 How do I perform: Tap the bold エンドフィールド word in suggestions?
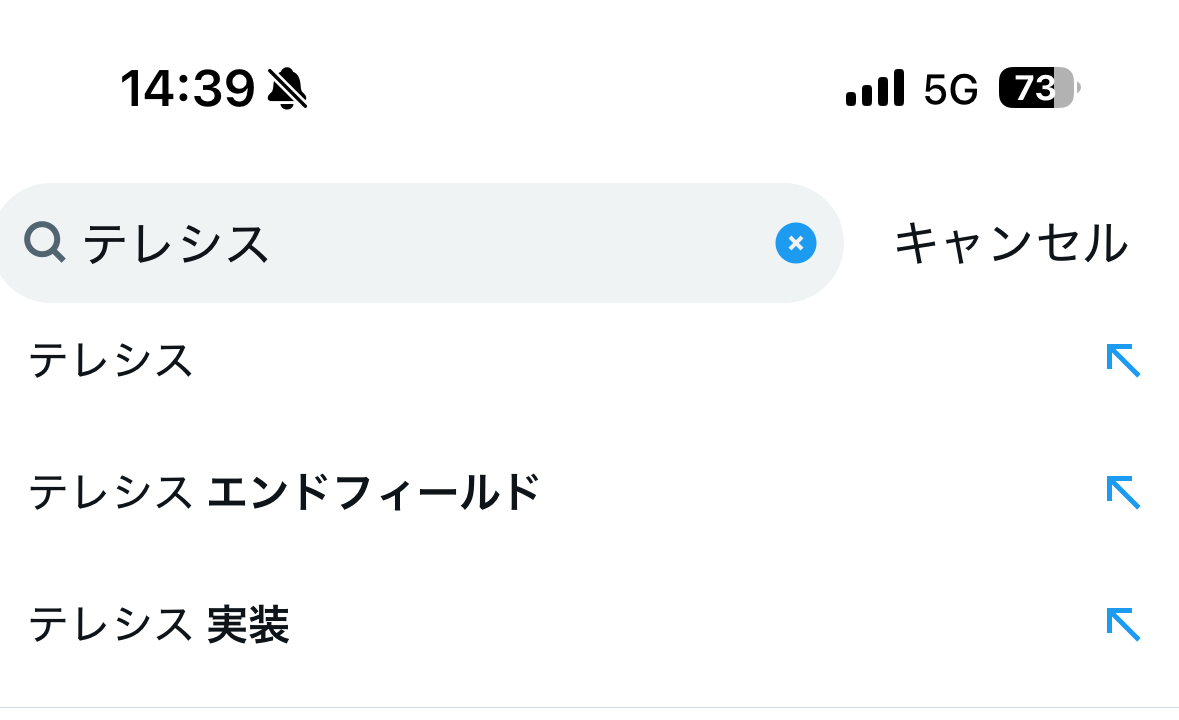[373, 492]
